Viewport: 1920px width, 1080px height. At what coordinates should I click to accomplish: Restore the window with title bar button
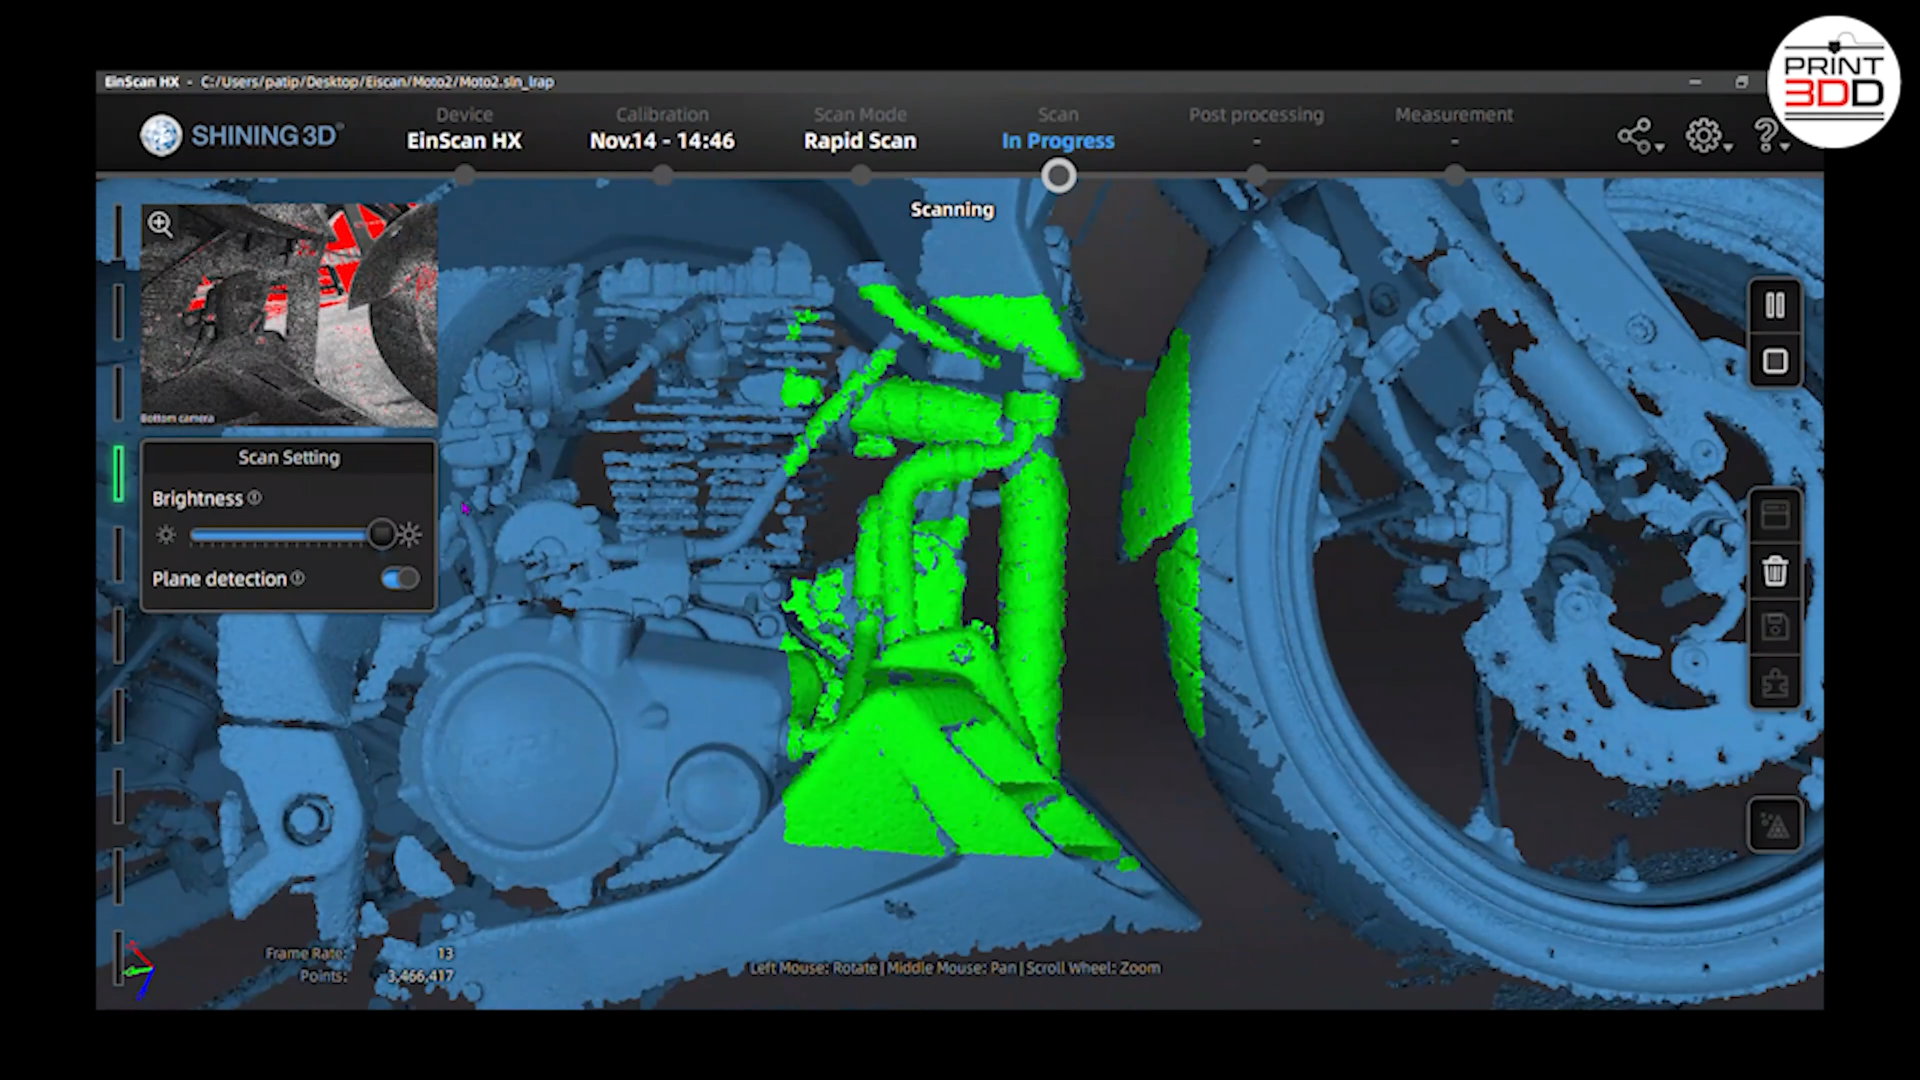[x=1741, y=82]
